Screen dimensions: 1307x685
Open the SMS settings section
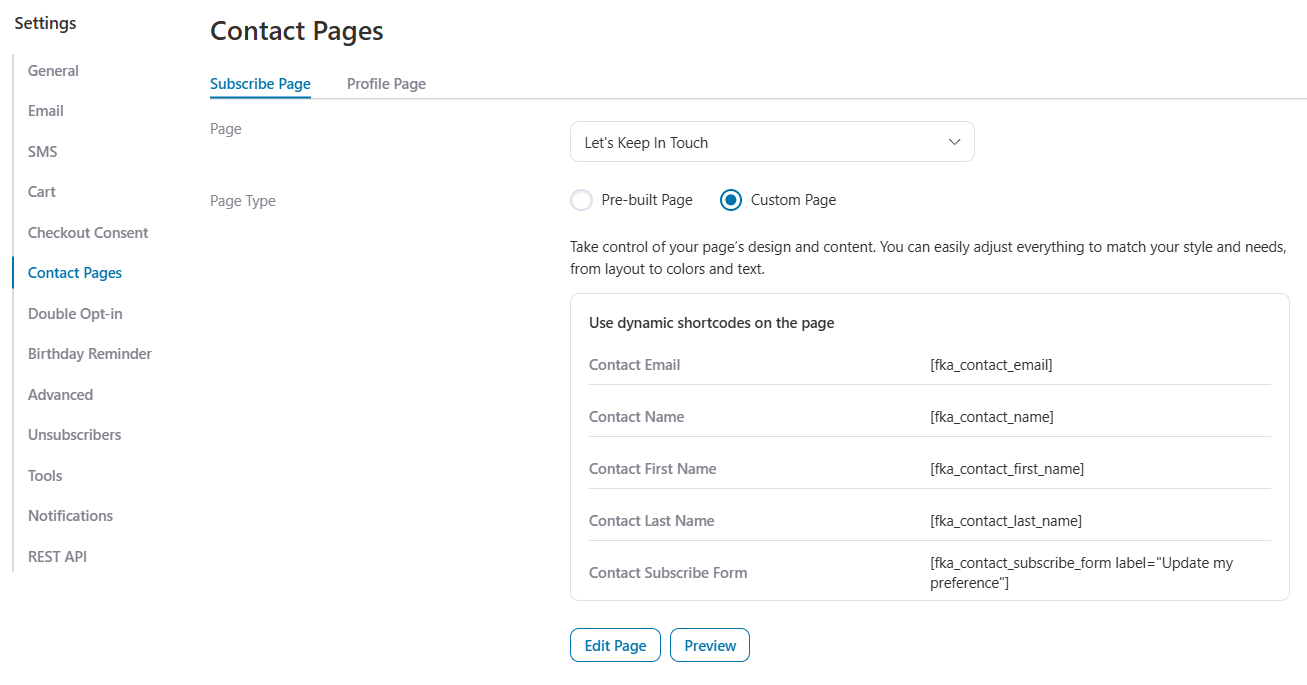pyautogui.click(x=42, y=151)
